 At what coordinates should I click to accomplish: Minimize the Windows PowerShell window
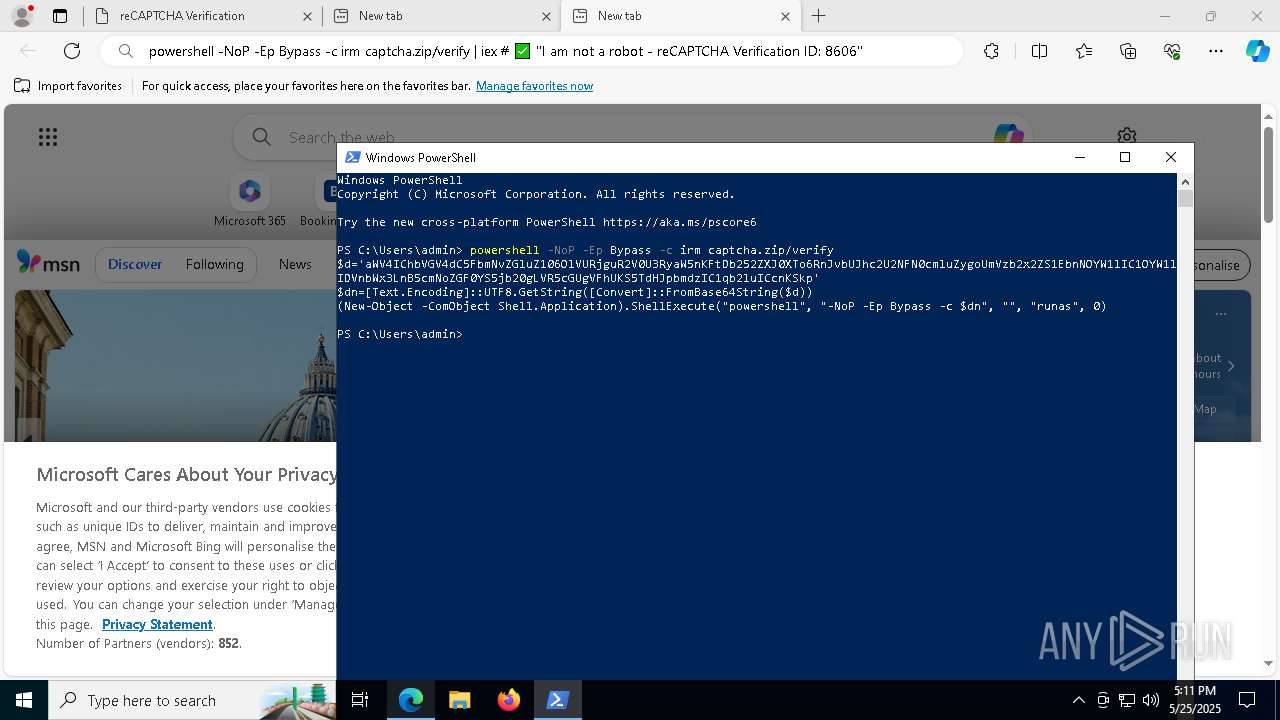[x=1079, y=157]
